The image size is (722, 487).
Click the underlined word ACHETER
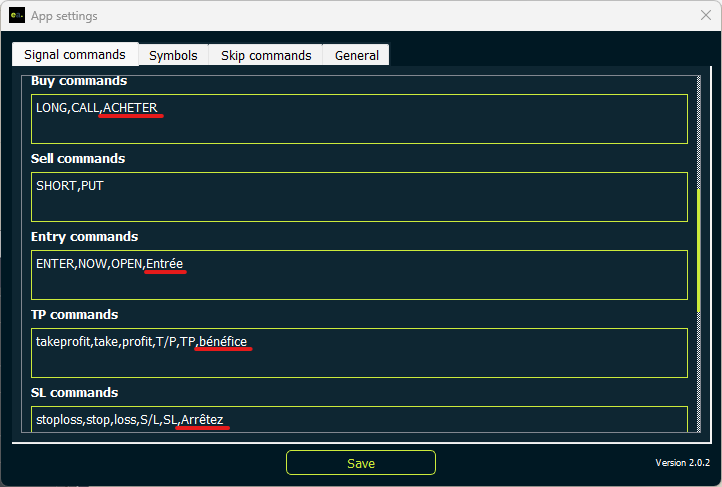click(131, 107)
